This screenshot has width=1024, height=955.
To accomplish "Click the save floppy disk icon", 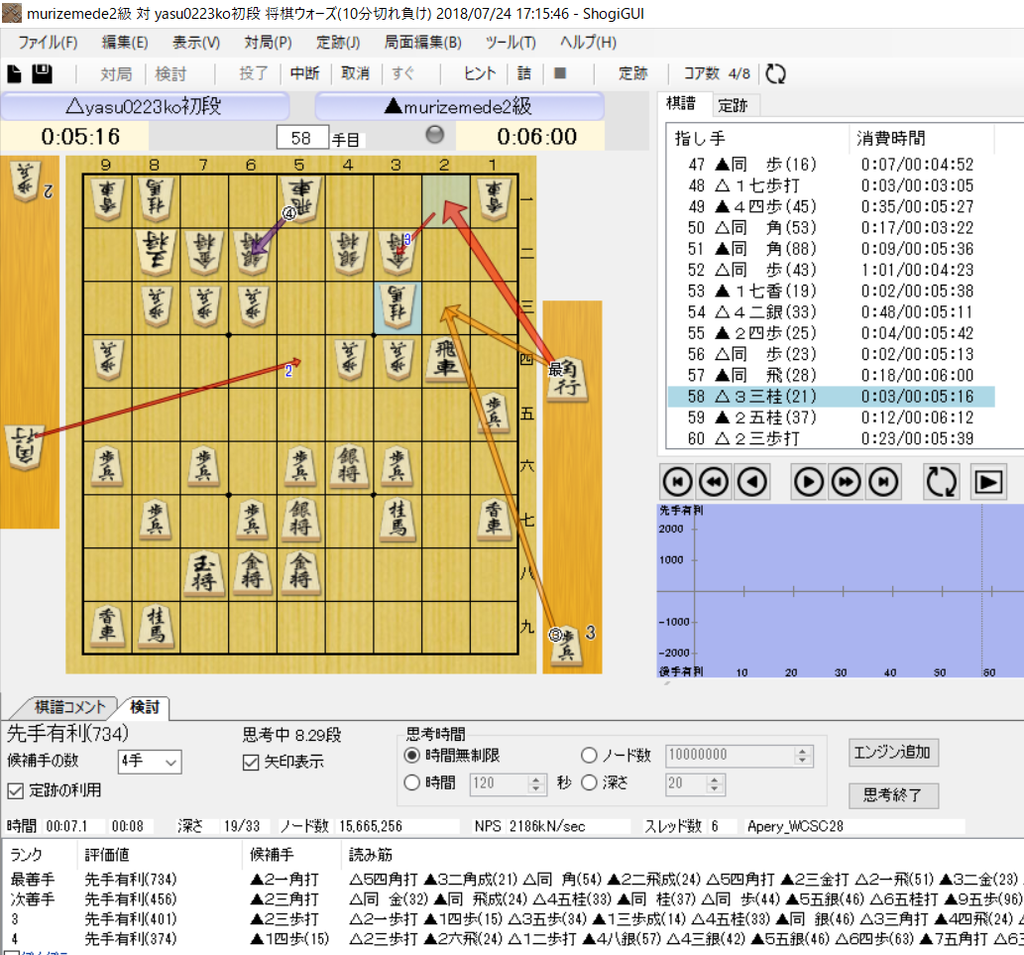I will (42, 74).
